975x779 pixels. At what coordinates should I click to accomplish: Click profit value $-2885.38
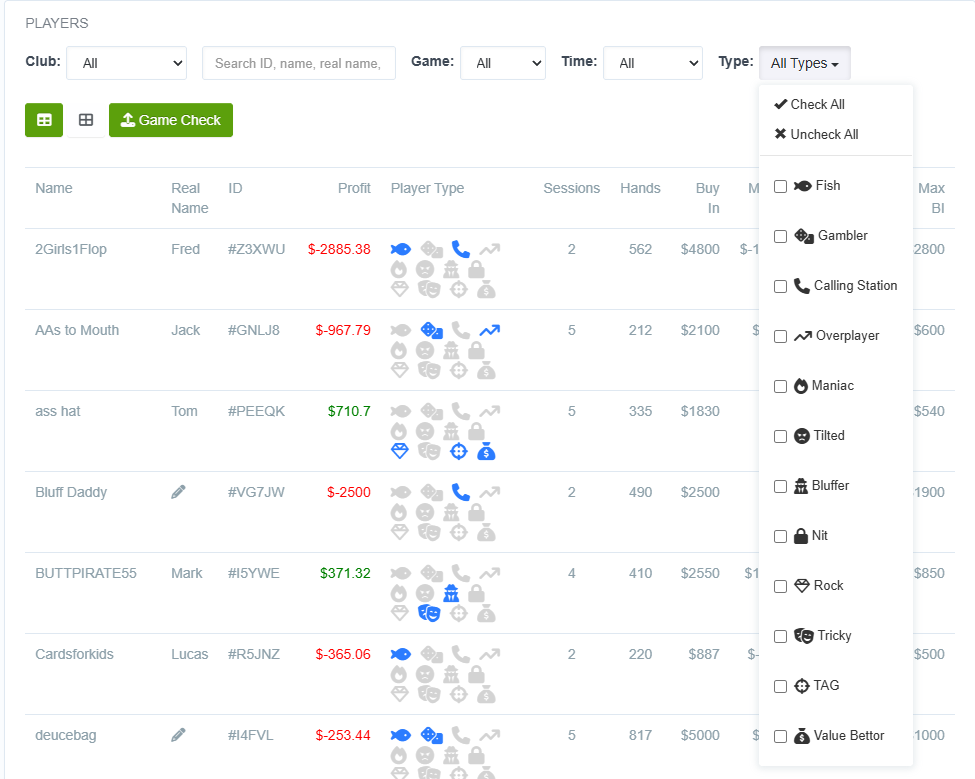[339, 249]
